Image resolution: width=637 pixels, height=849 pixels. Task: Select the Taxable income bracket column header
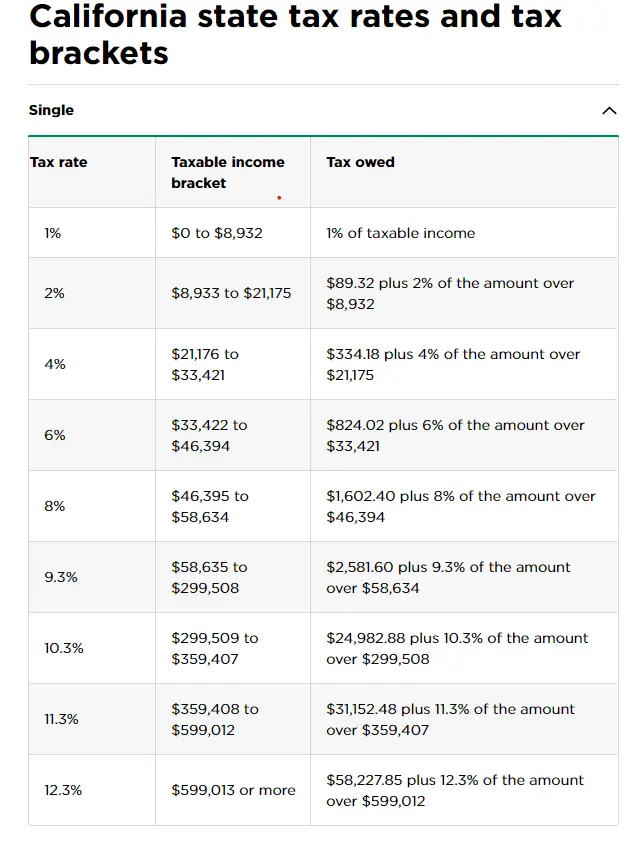(228, 172)
